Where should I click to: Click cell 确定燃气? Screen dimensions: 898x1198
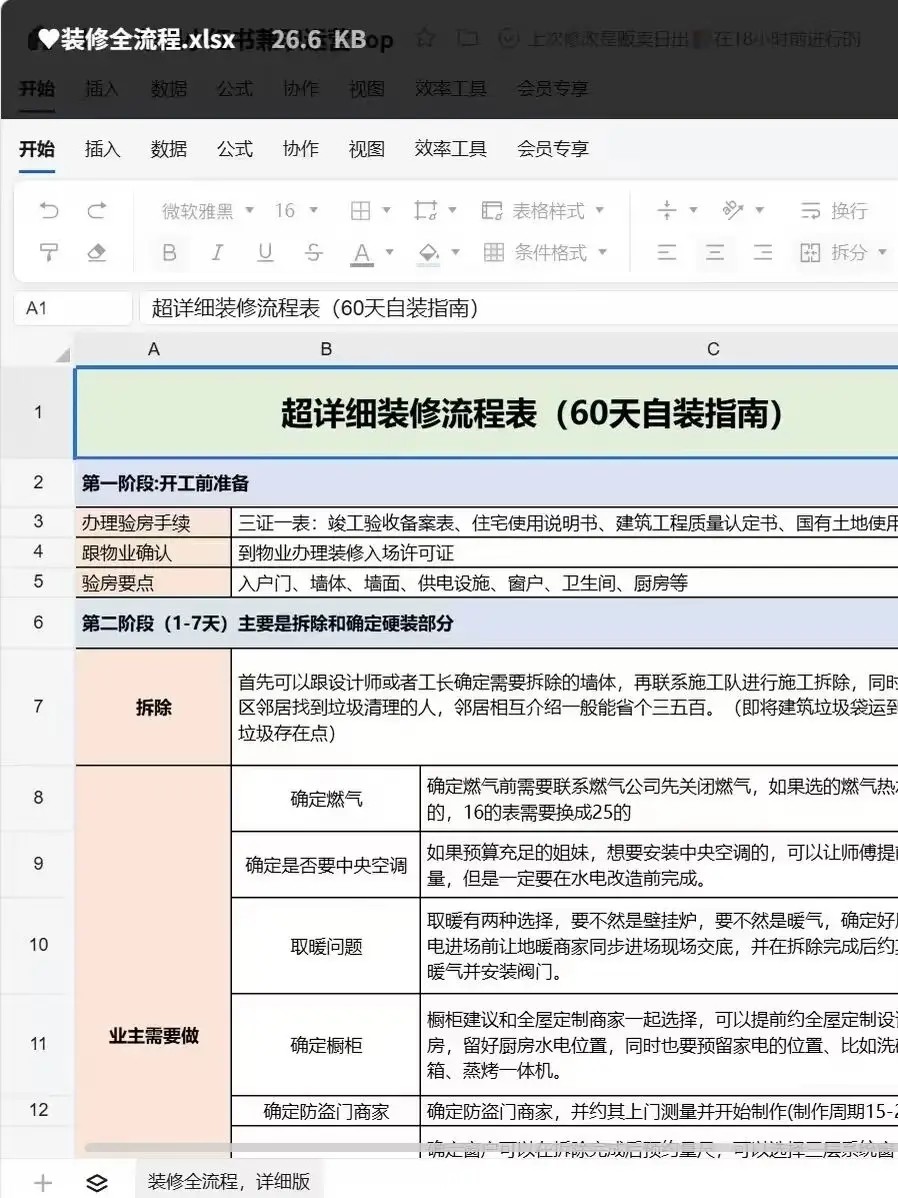pos(326,799)
